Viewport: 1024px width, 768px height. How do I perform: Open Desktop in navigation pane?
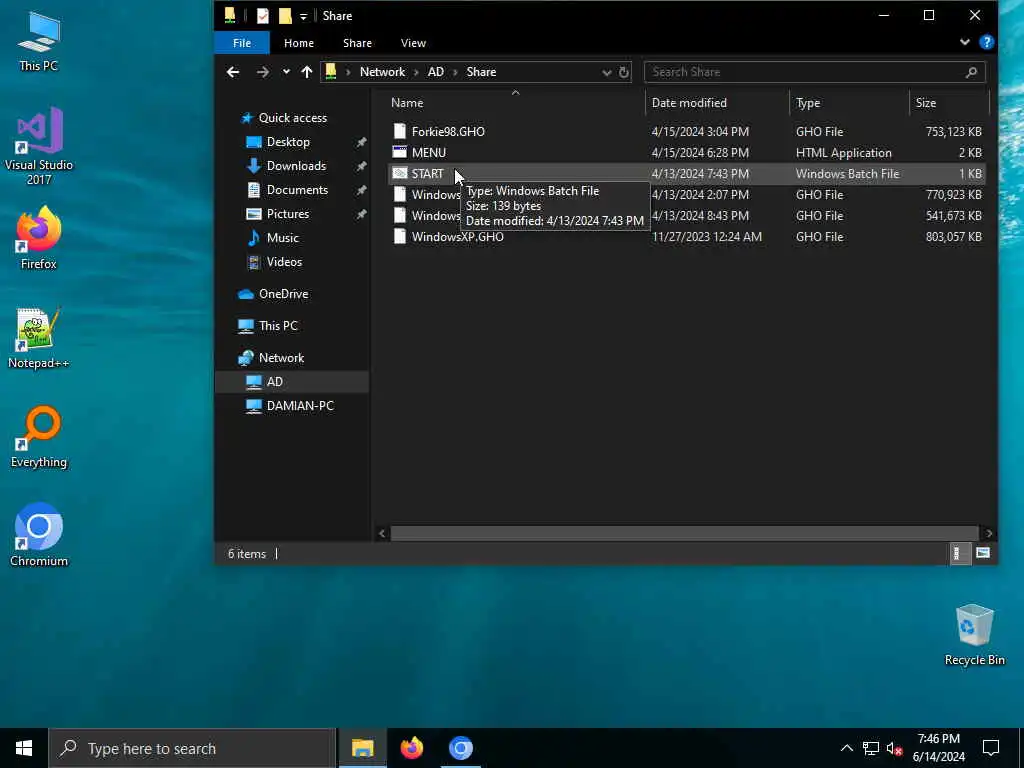point(288,142)
